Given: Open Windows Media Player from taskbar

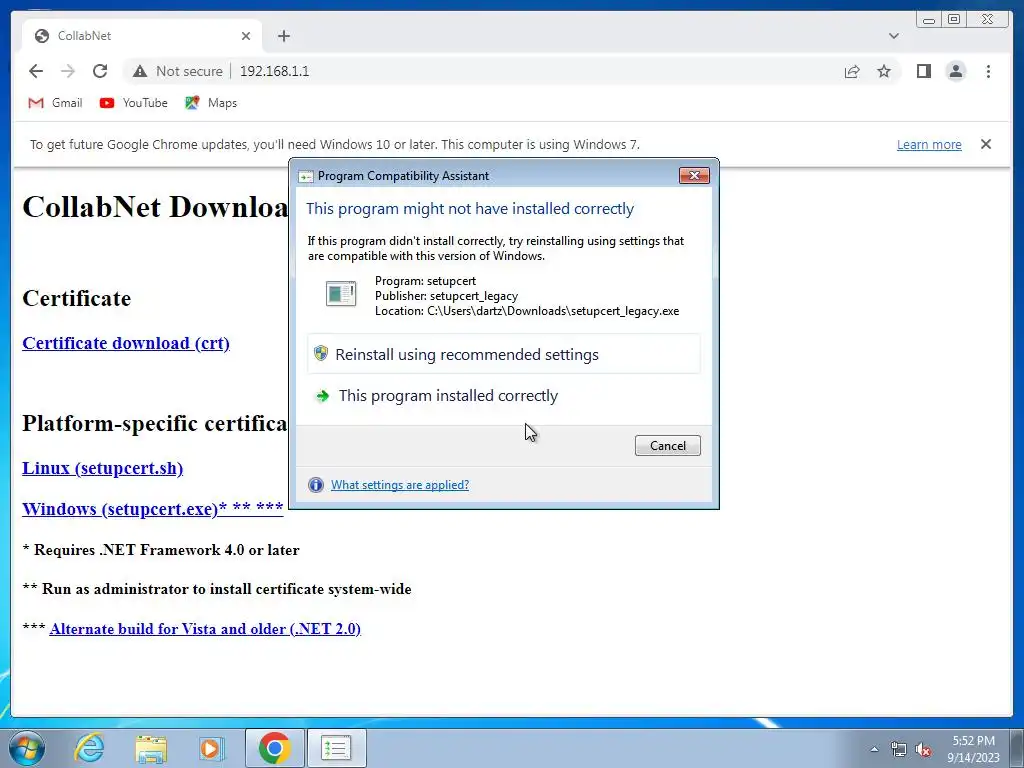Looking at the screenshot, I should [210, 748].
